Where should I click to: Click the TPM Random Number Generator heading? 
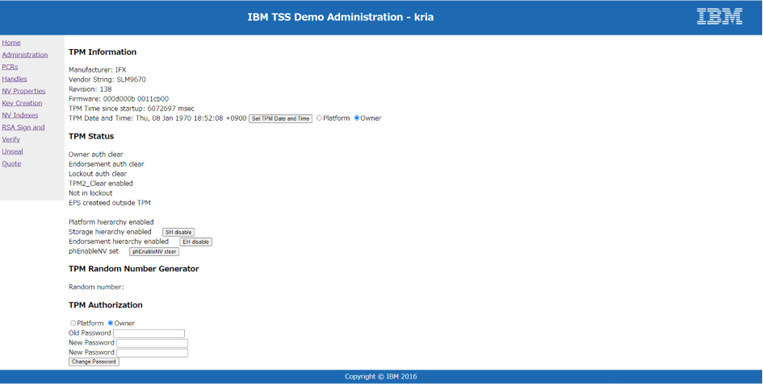pos(134,269)
